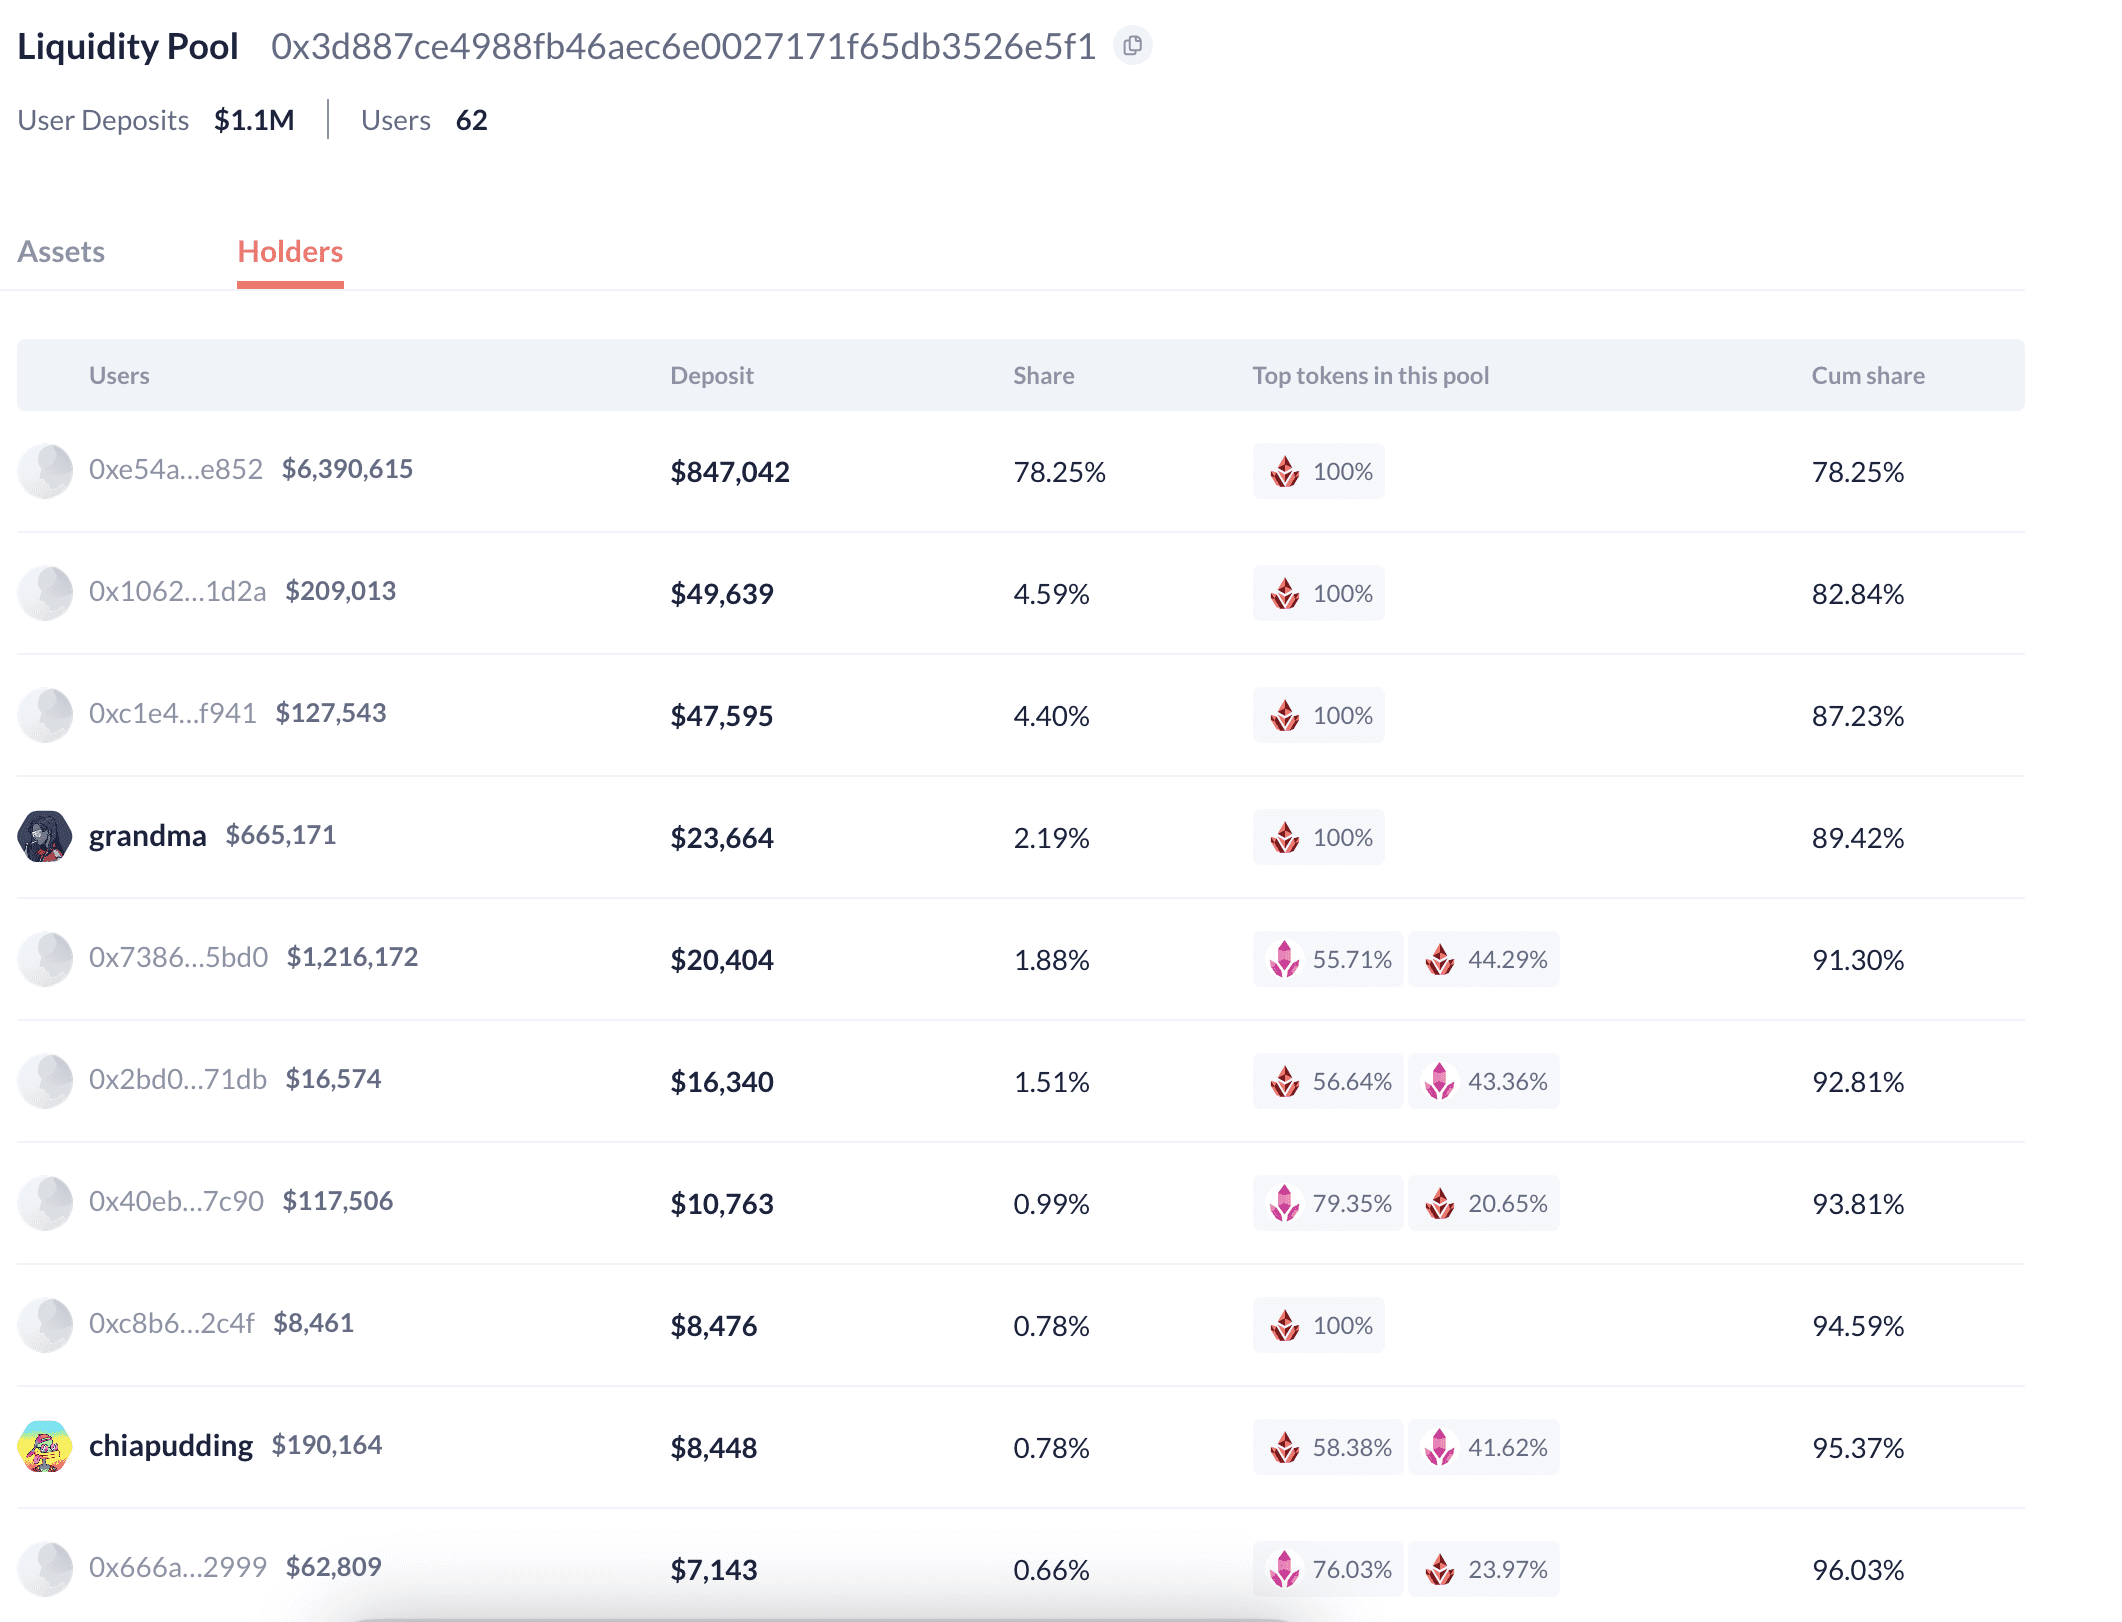Click the red 58.38% token badge

pyautogui.click(x=1328, y=1447)
